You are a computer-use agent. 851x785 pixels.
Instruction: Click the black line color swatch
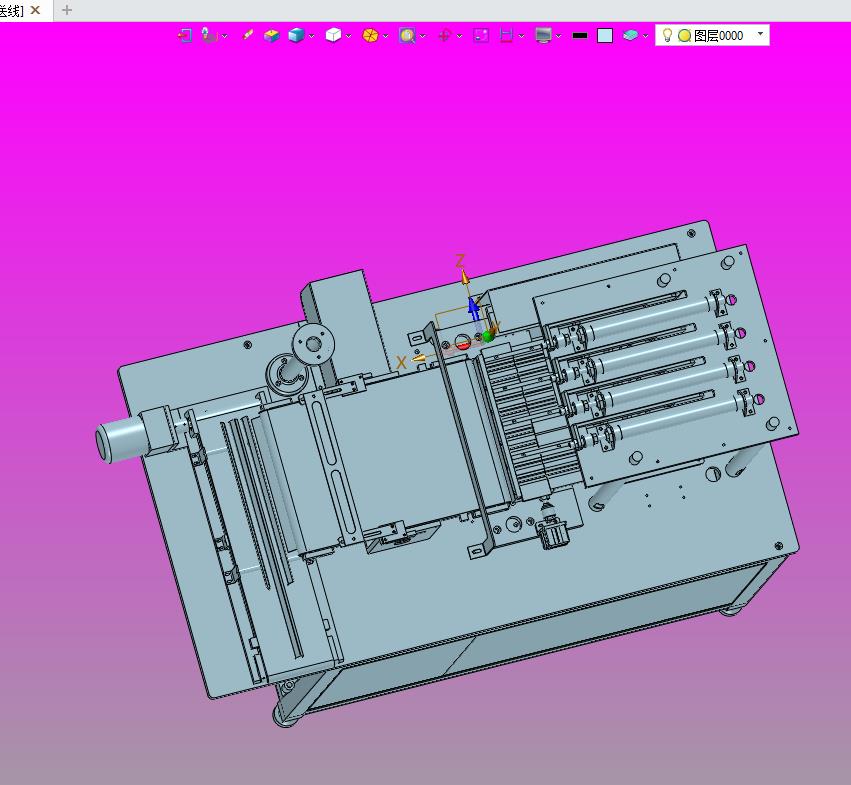pos(580,36)
